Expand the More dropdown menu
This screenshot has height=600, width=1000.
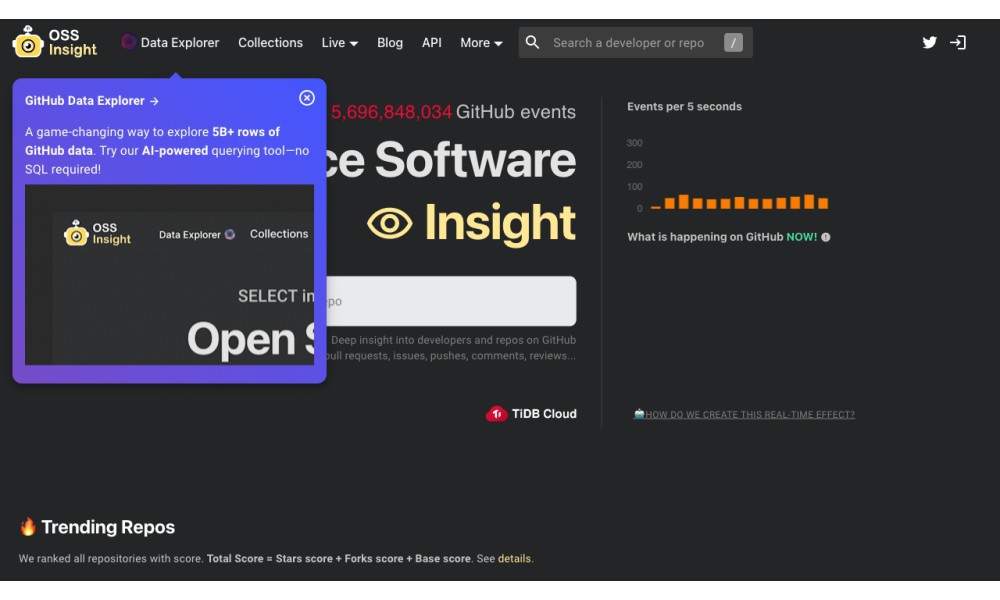(x=481, y=43)
